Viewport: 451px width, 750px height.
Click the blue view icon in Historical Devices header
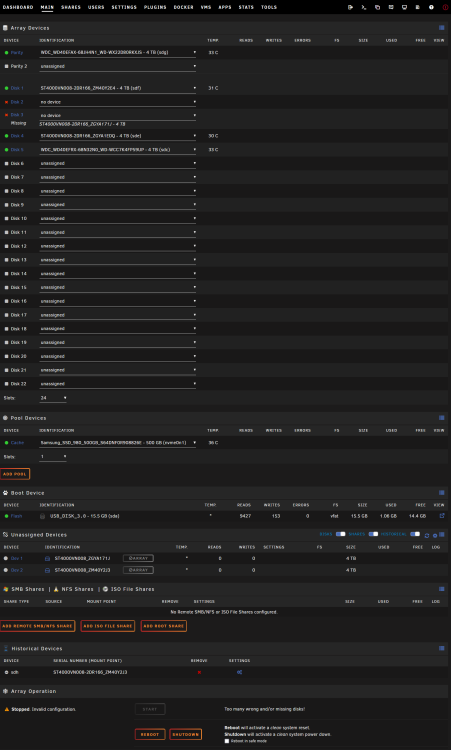tap(441, 648)
